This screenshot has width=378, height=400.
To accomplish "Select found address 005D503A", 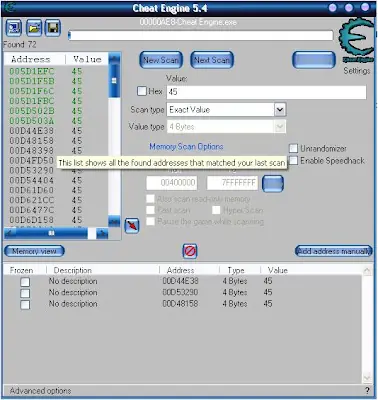I will [x=32, y=121].
